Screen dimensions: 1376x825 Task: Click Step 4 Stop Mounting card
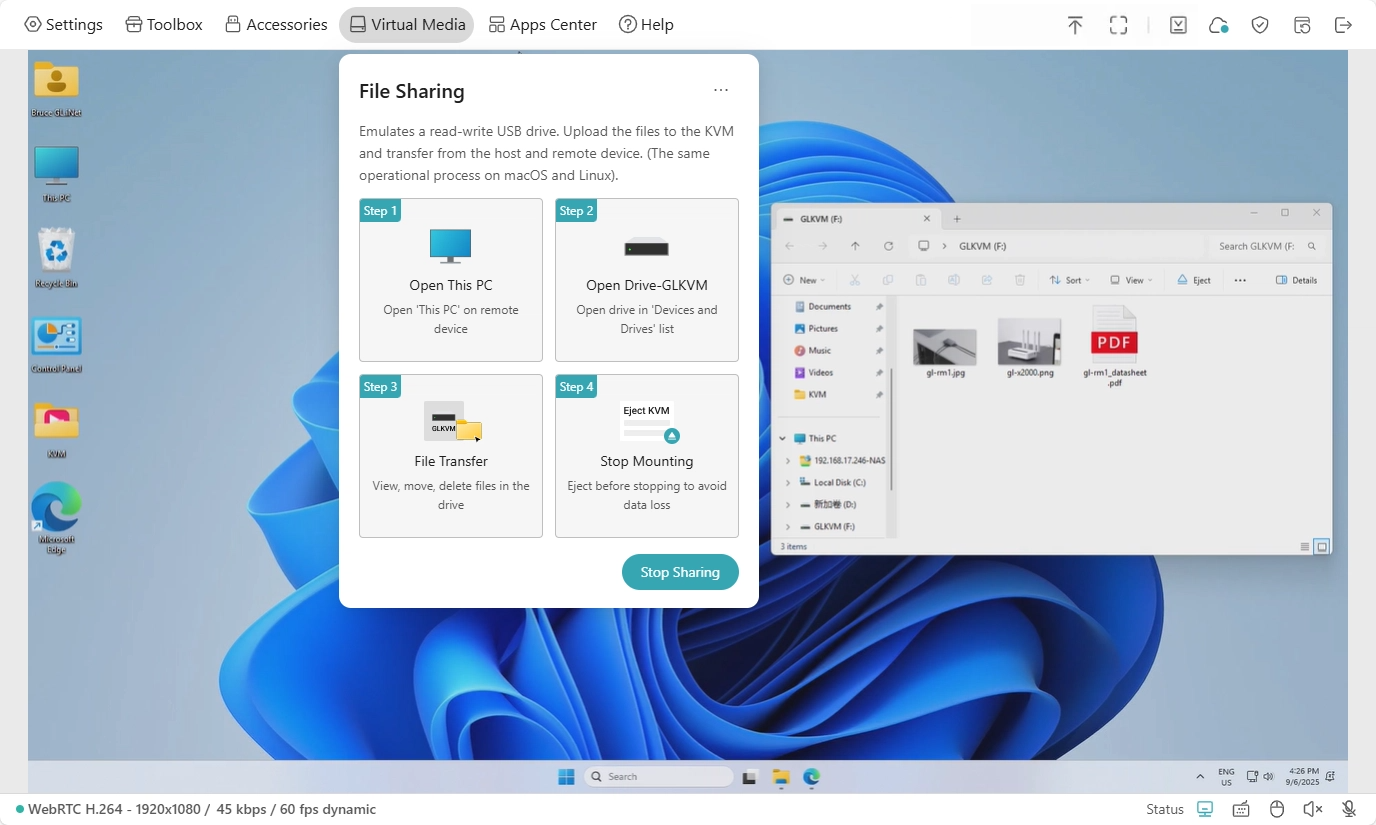click(x=647, y=456)
